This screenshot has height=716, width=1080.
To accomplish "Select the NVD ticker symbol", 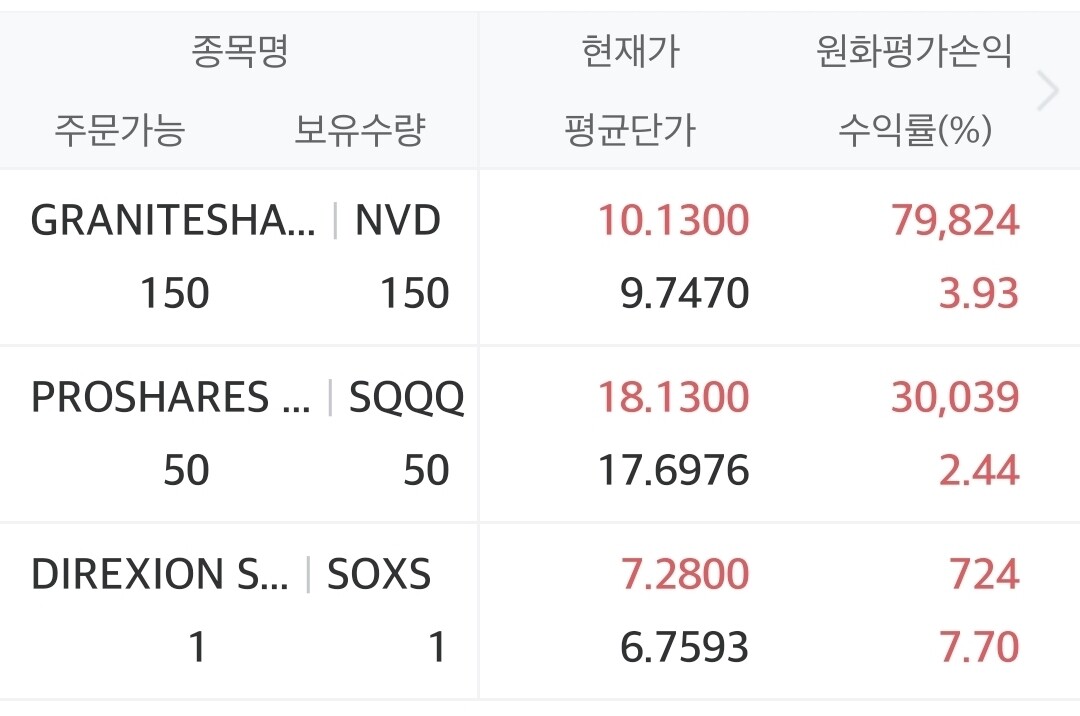I will (397, 220).
